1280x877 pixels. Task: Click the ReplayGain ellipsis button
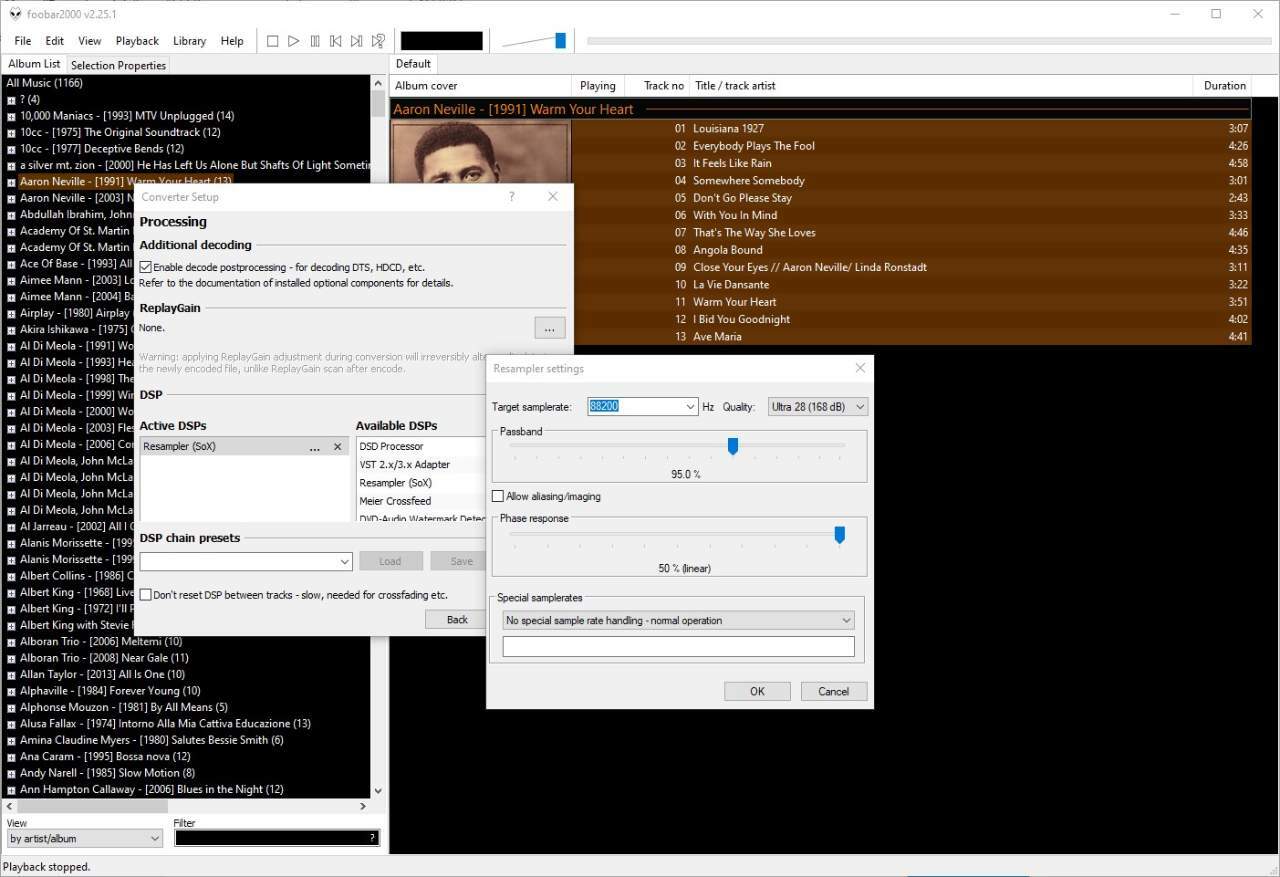point(549,328)
